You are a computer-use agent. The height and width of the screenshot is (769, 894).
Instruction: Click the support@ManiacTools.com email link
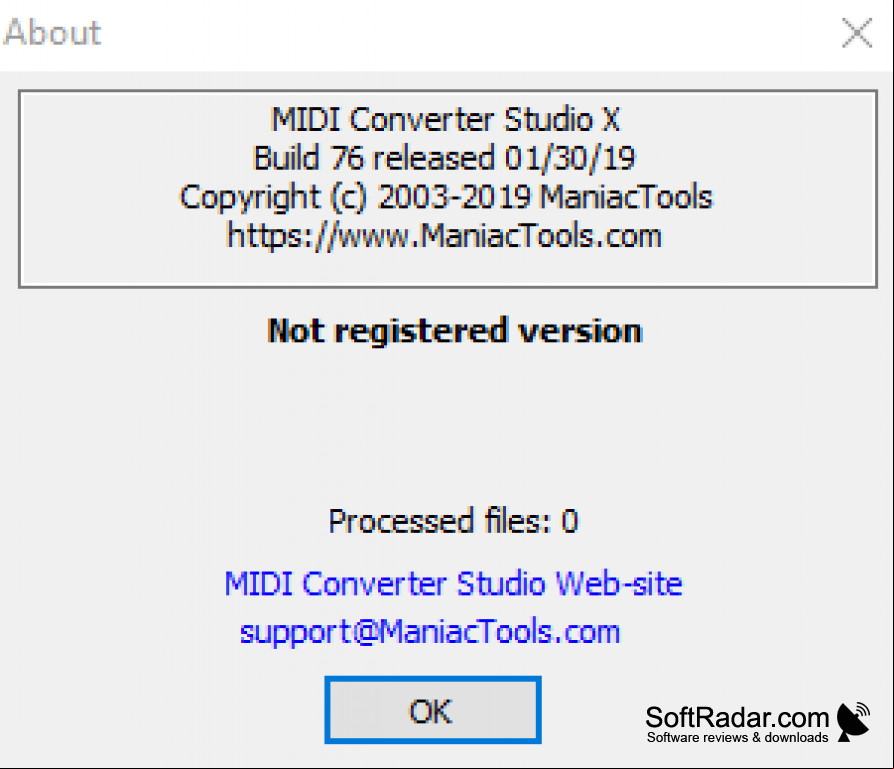click(430, 633)
